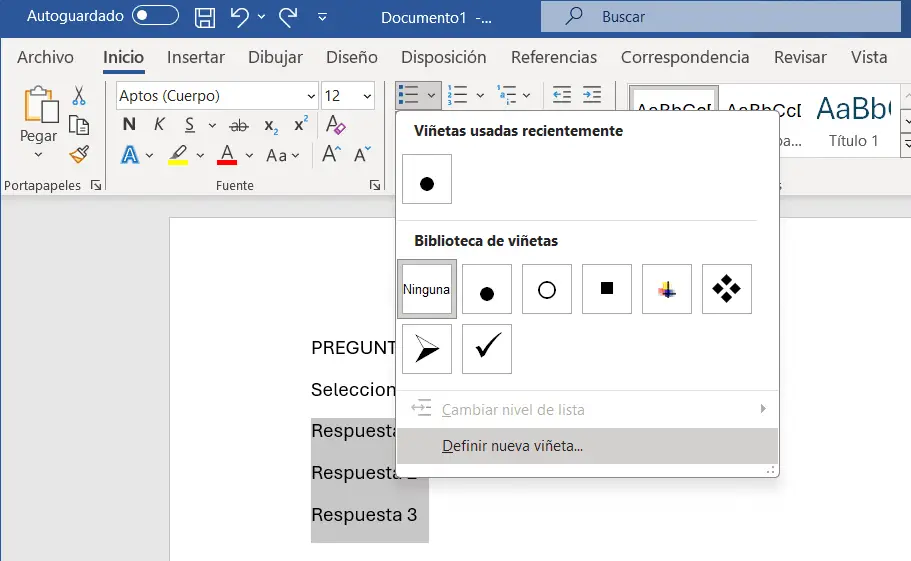The height and width of the screenshot is (561, 911).
Task: Open the Numbering dropdown arrow
Action: pyautogui.click(x=480, y=95)
